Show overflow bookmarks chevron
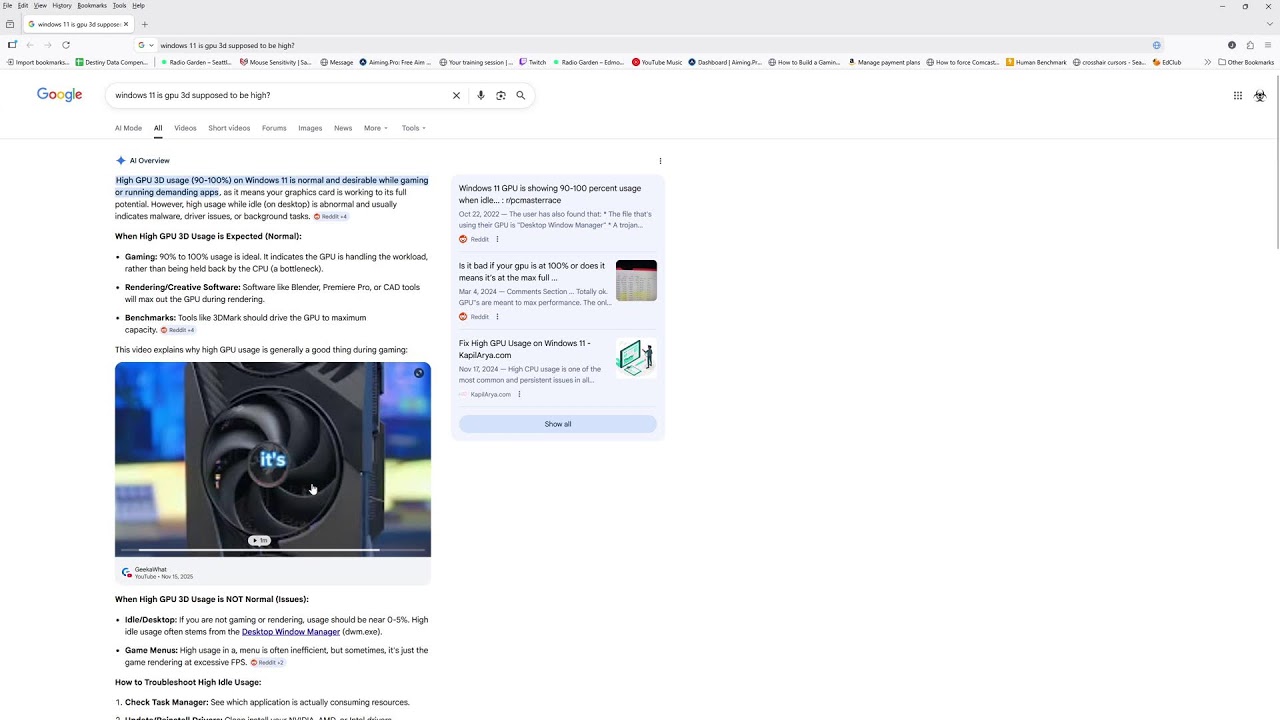 pyautogui.click(x=1207, y=62)
